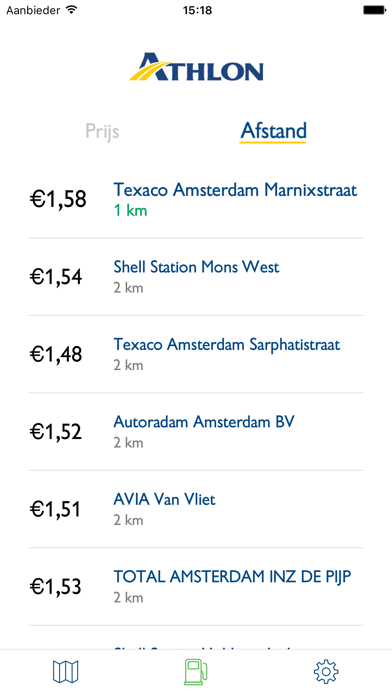
Task: Tap the €1,51 price label
Action: click(x=56, y=510)
